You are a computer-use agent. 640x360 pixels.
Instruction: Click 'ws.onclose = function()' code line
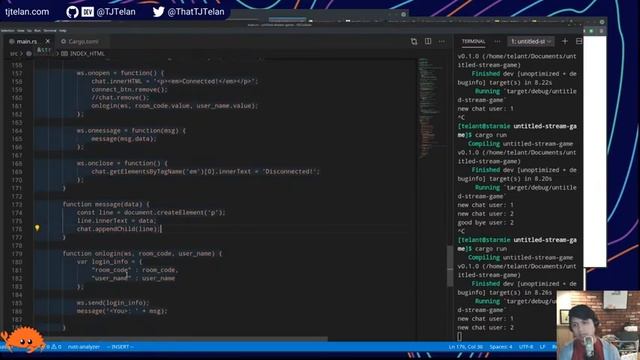[122, 163]
